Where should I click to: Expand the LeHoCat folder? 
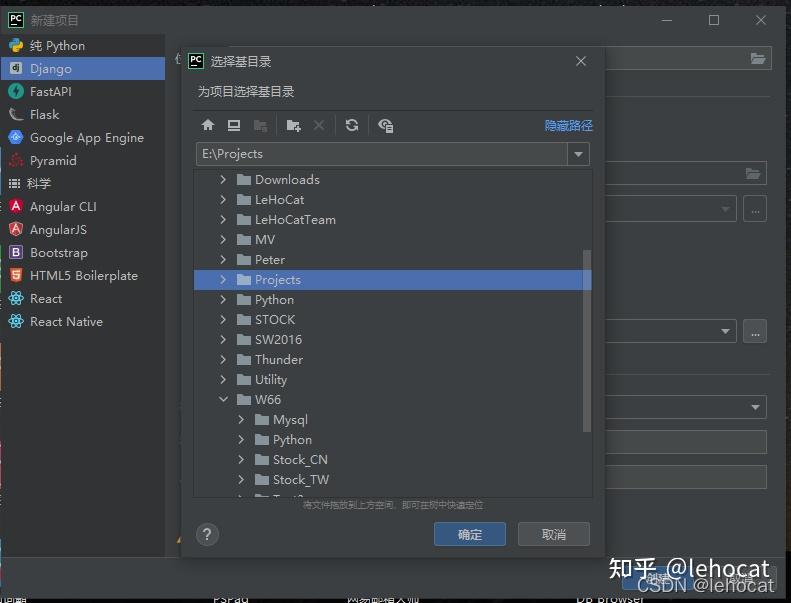coord(223,199)
